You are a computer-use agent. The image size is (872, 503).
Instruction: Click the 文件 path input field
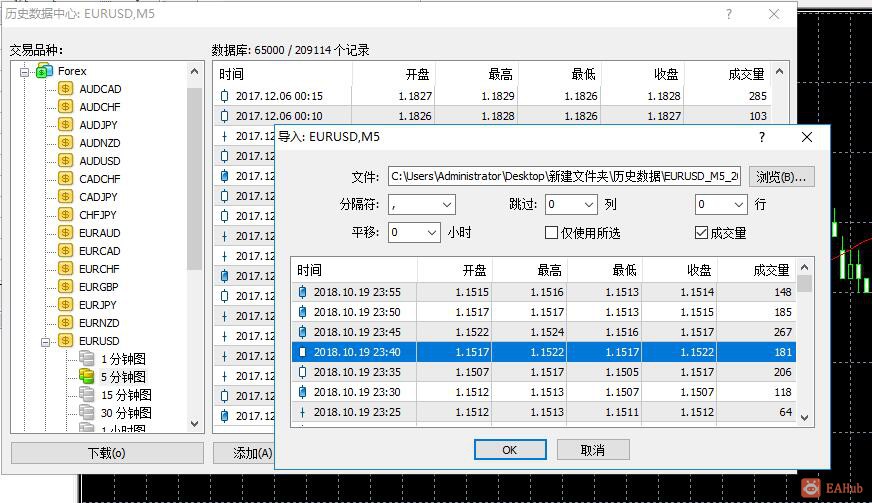click(566, 177)
